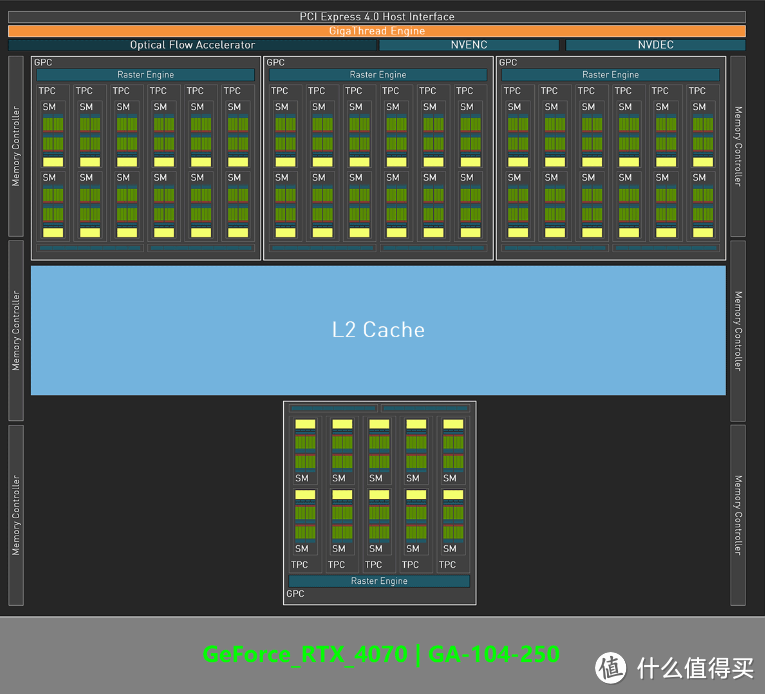Click Raster Engine in the middle top GPC

click(378, 75)
